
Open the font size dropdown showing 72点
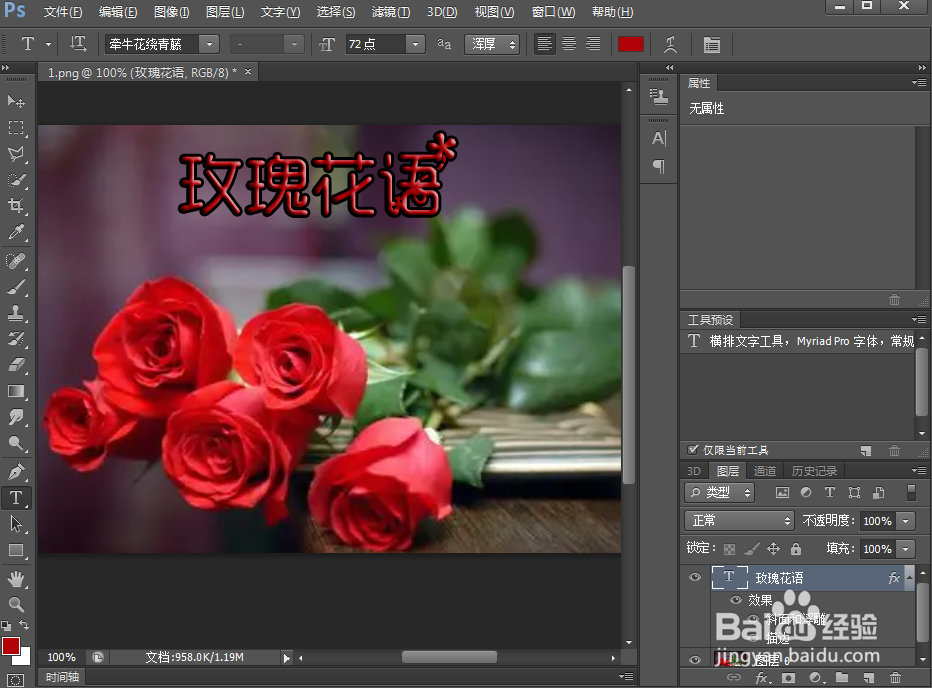click(414, 44)
